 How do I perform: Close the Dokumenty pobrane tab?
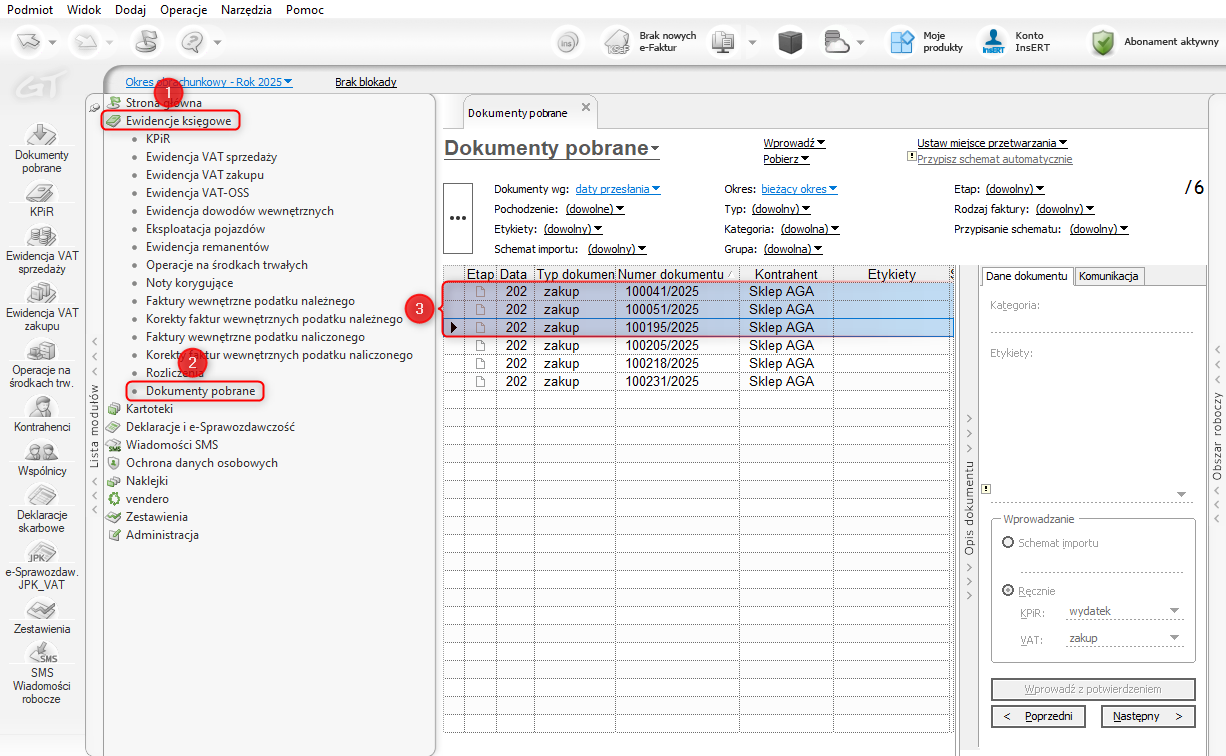[x=586, y=107]
